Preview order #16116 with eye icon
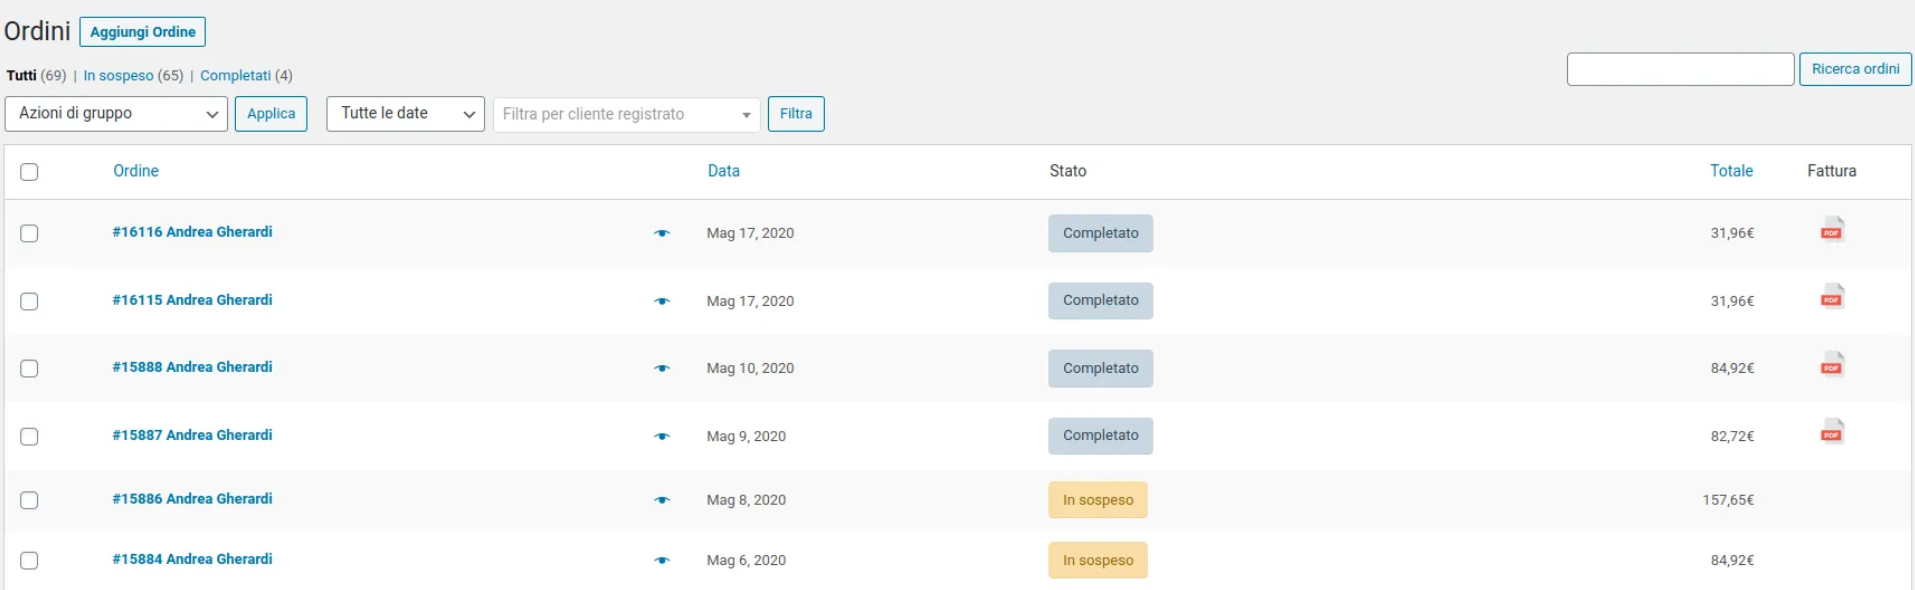The width and height of the screenshot is (1915, 590). pyautogui.click(x=661, y=233)
